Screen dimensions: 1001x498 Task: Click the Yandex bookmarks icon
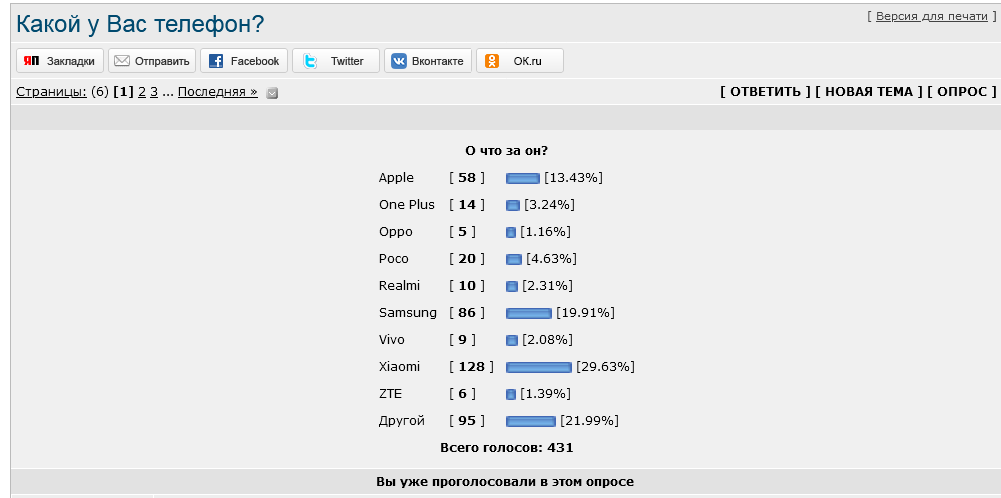tap(31, 61)
